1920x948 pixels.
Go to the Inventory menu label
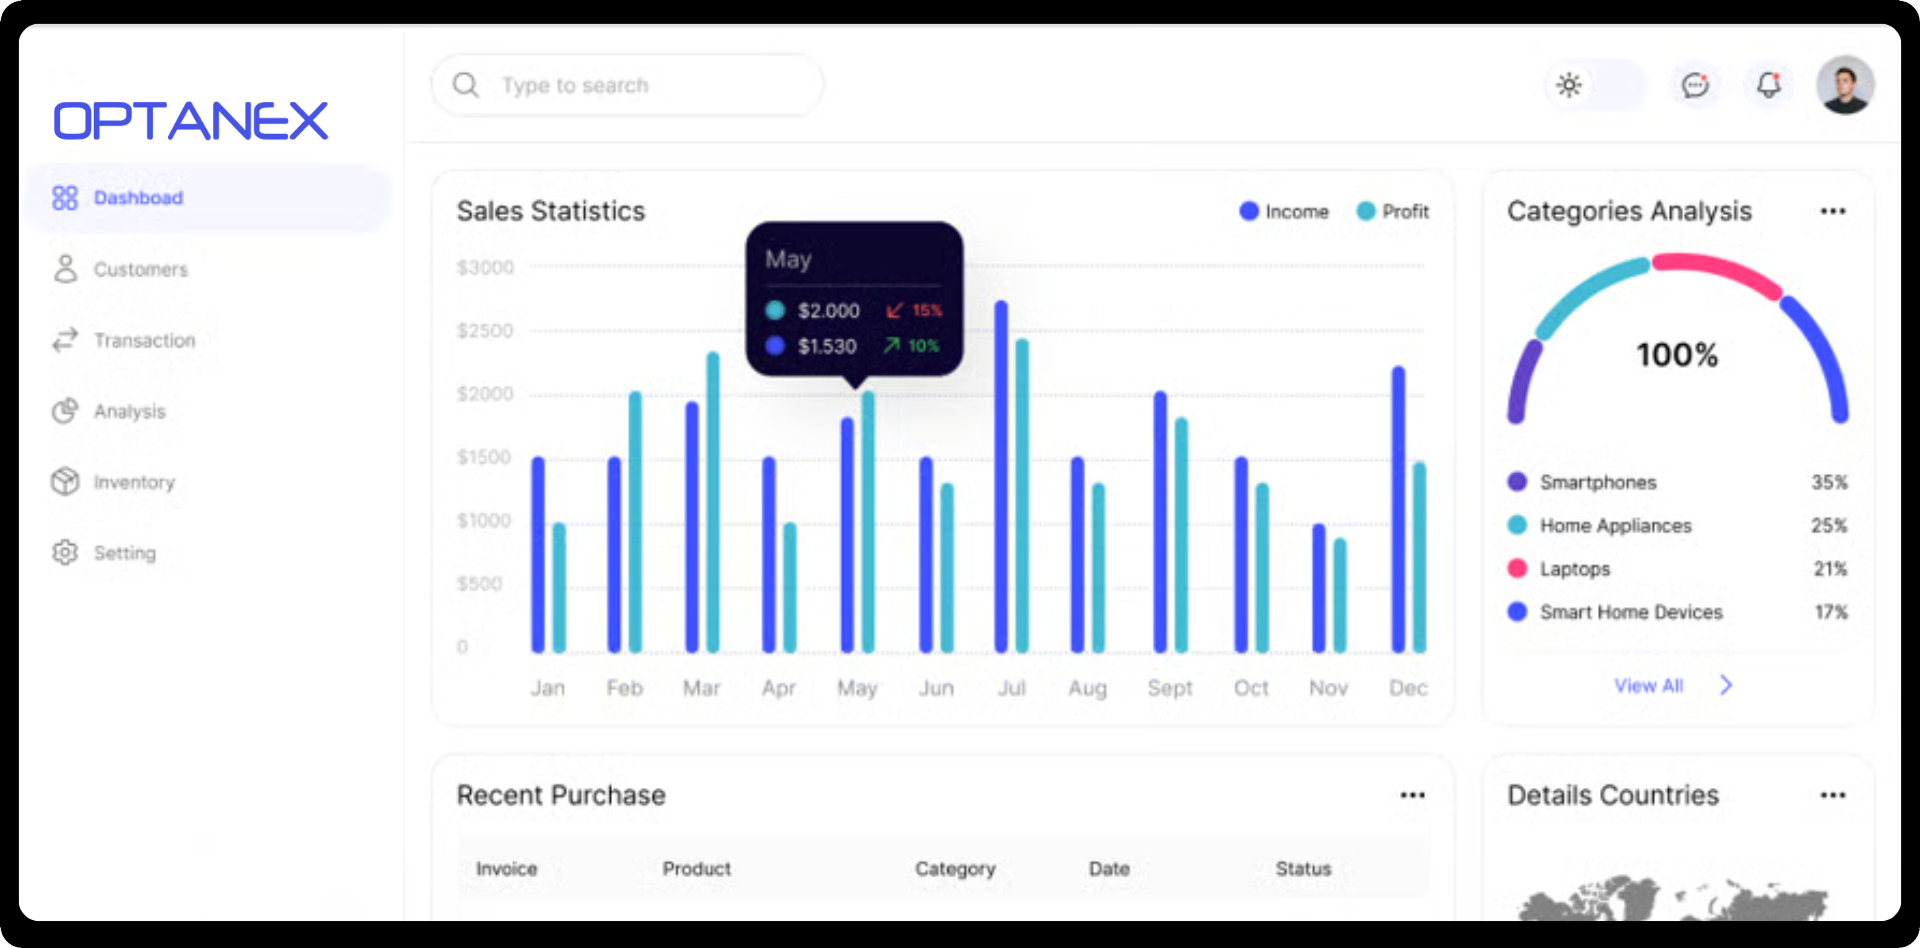click(x=134, y=483)
